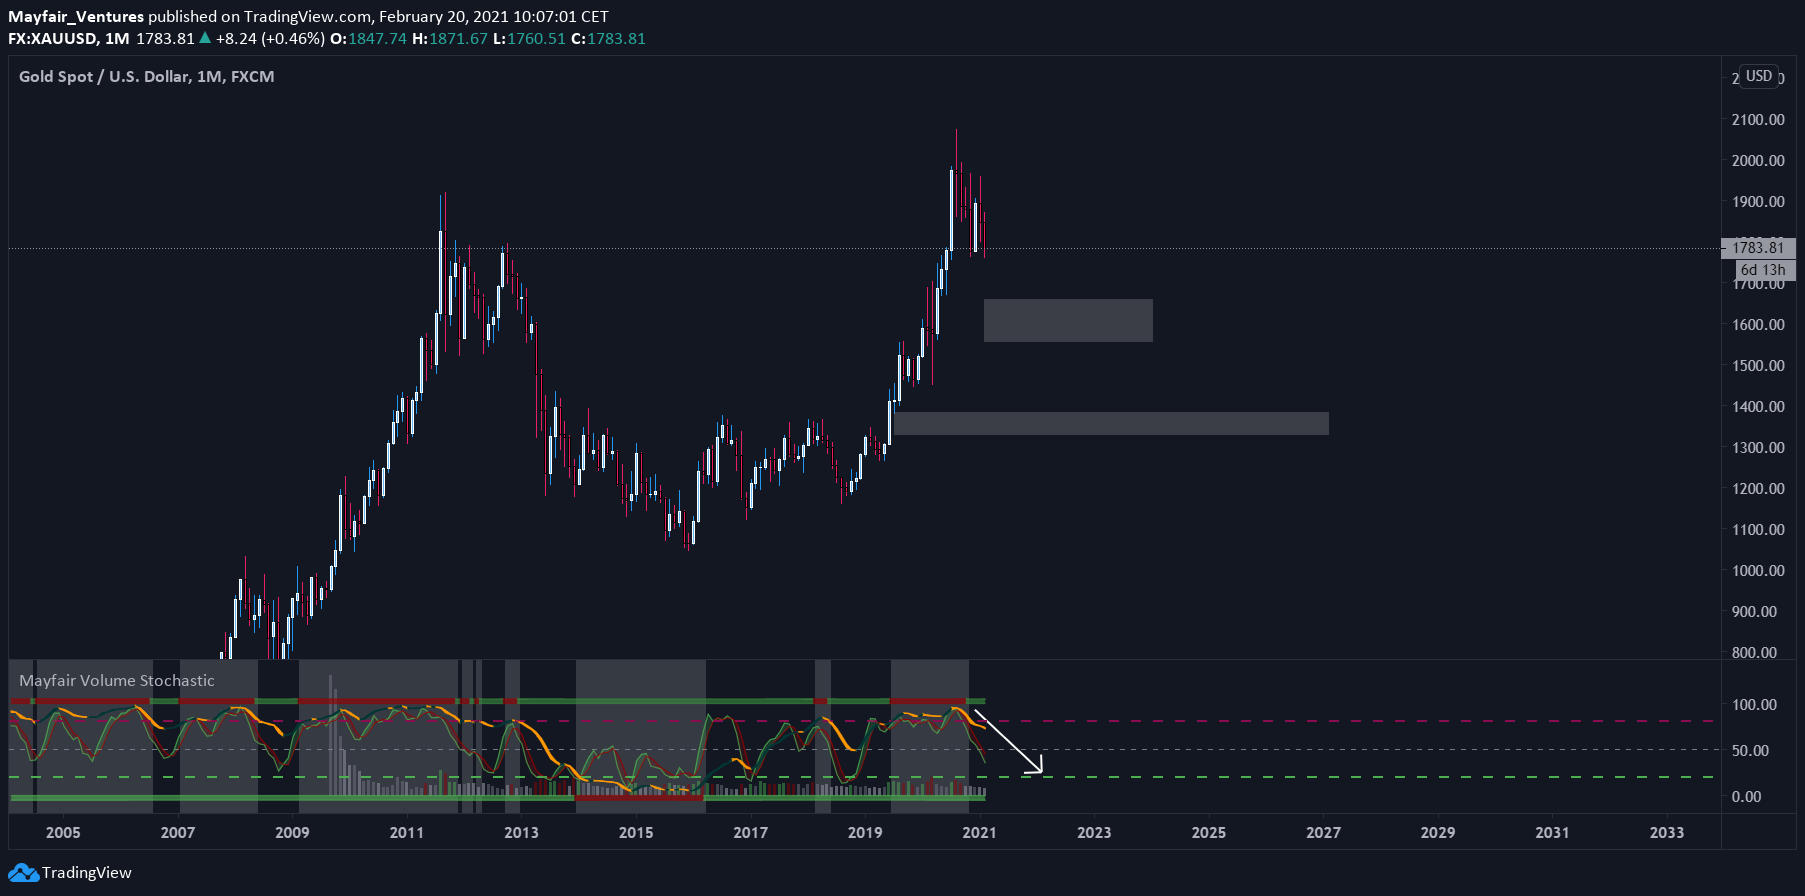This screenshot has height=896, width=1805.
Task: Select the upper gray target zone rectangle
Action: click(1068, 320)
